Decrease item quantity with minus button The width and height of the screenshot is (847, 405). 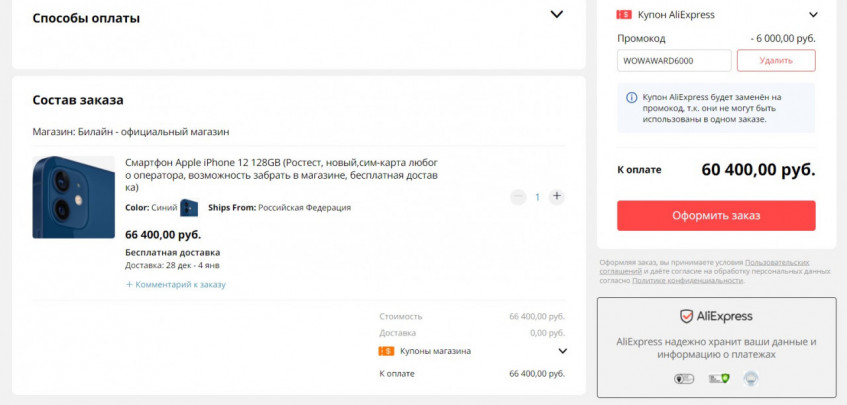[x=518, y=196]
